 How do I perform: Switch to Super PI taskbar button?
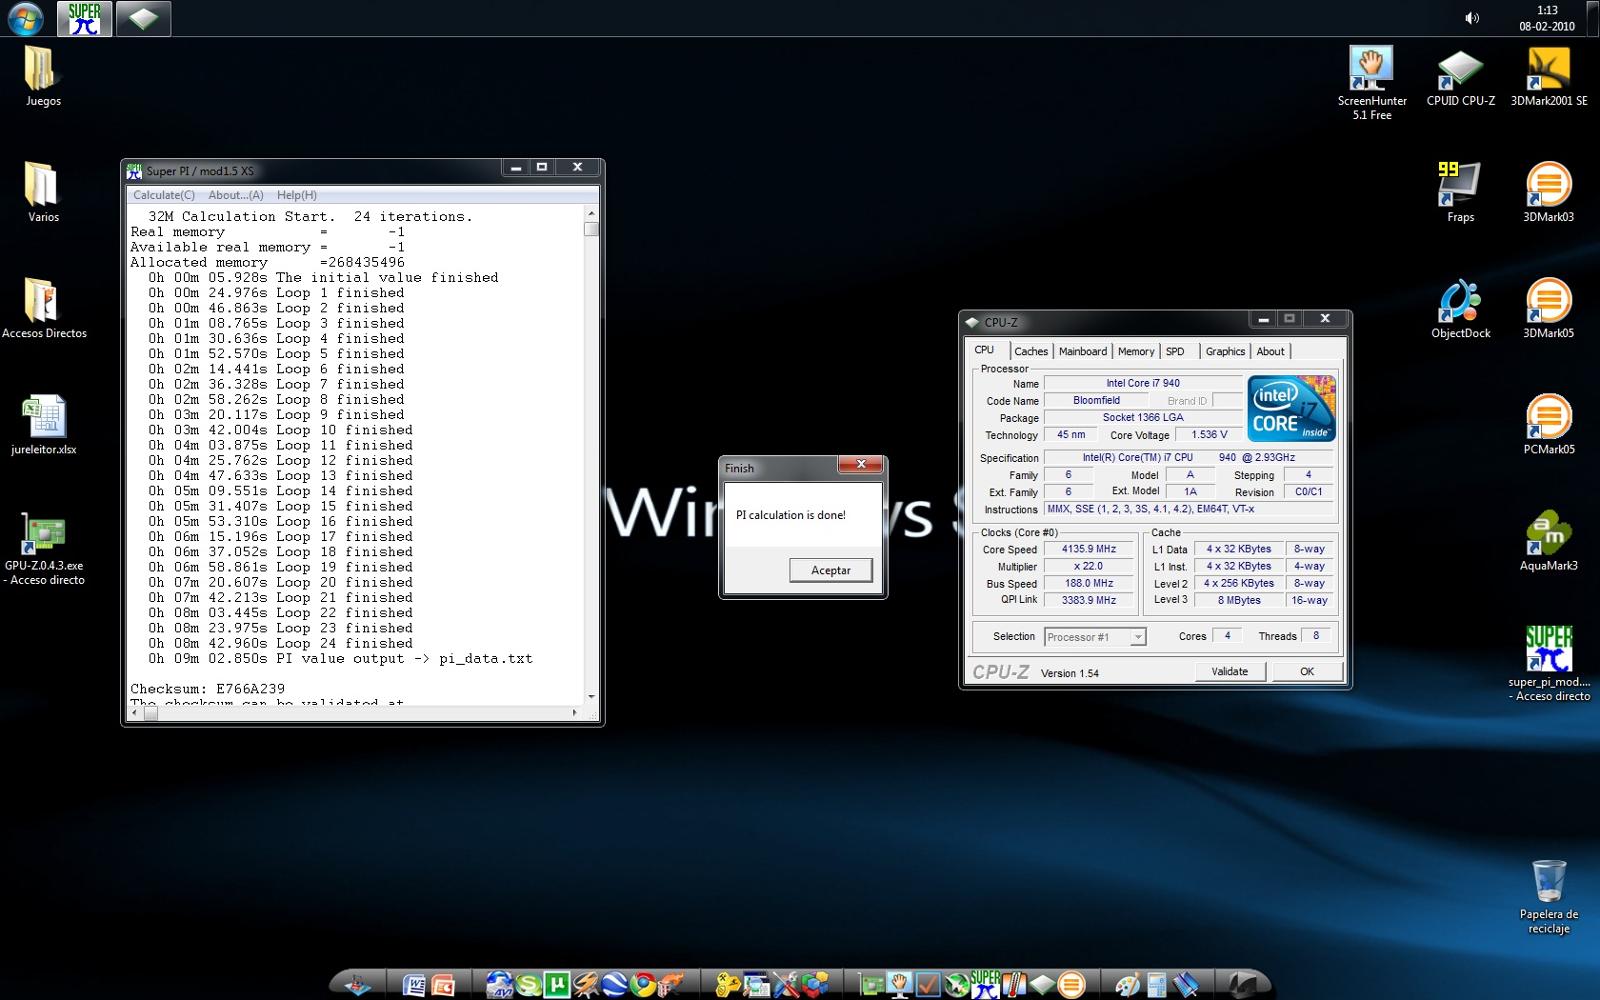click(x=84, y=18)
